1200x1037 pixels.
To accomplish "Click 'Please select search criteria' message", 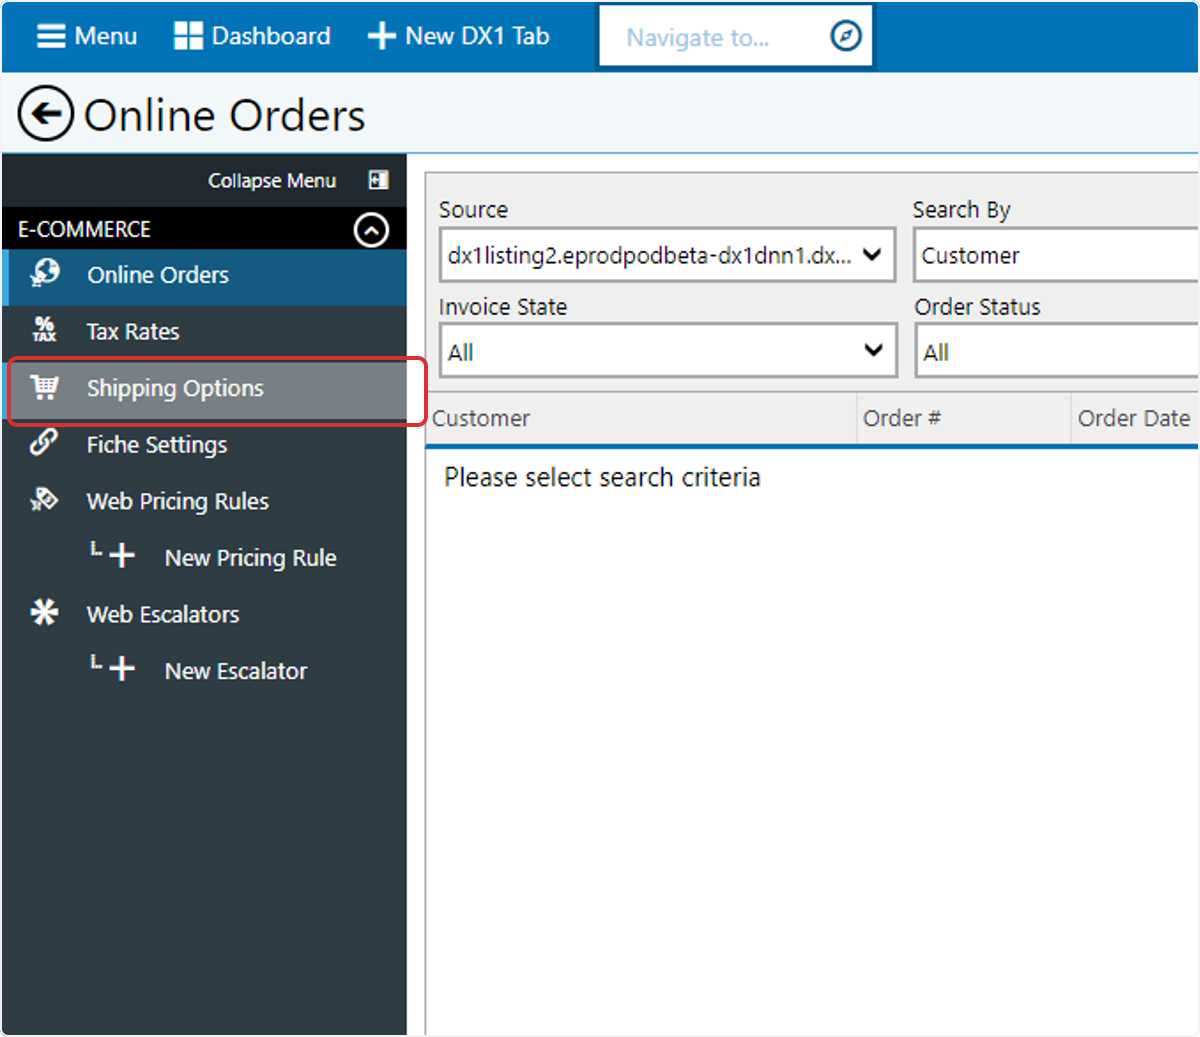I will [602, 478].
